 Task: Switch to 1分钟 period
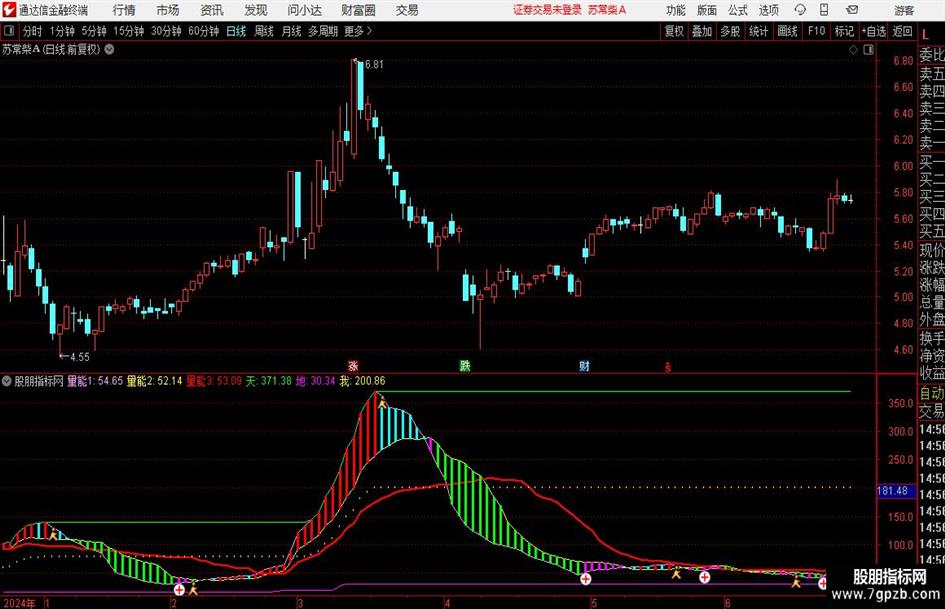[x=61, y=31]
